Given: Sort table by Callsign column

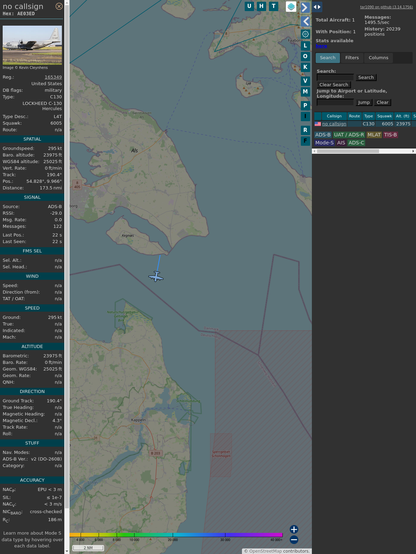Looking at the screenshot, I should click(334, 116).
